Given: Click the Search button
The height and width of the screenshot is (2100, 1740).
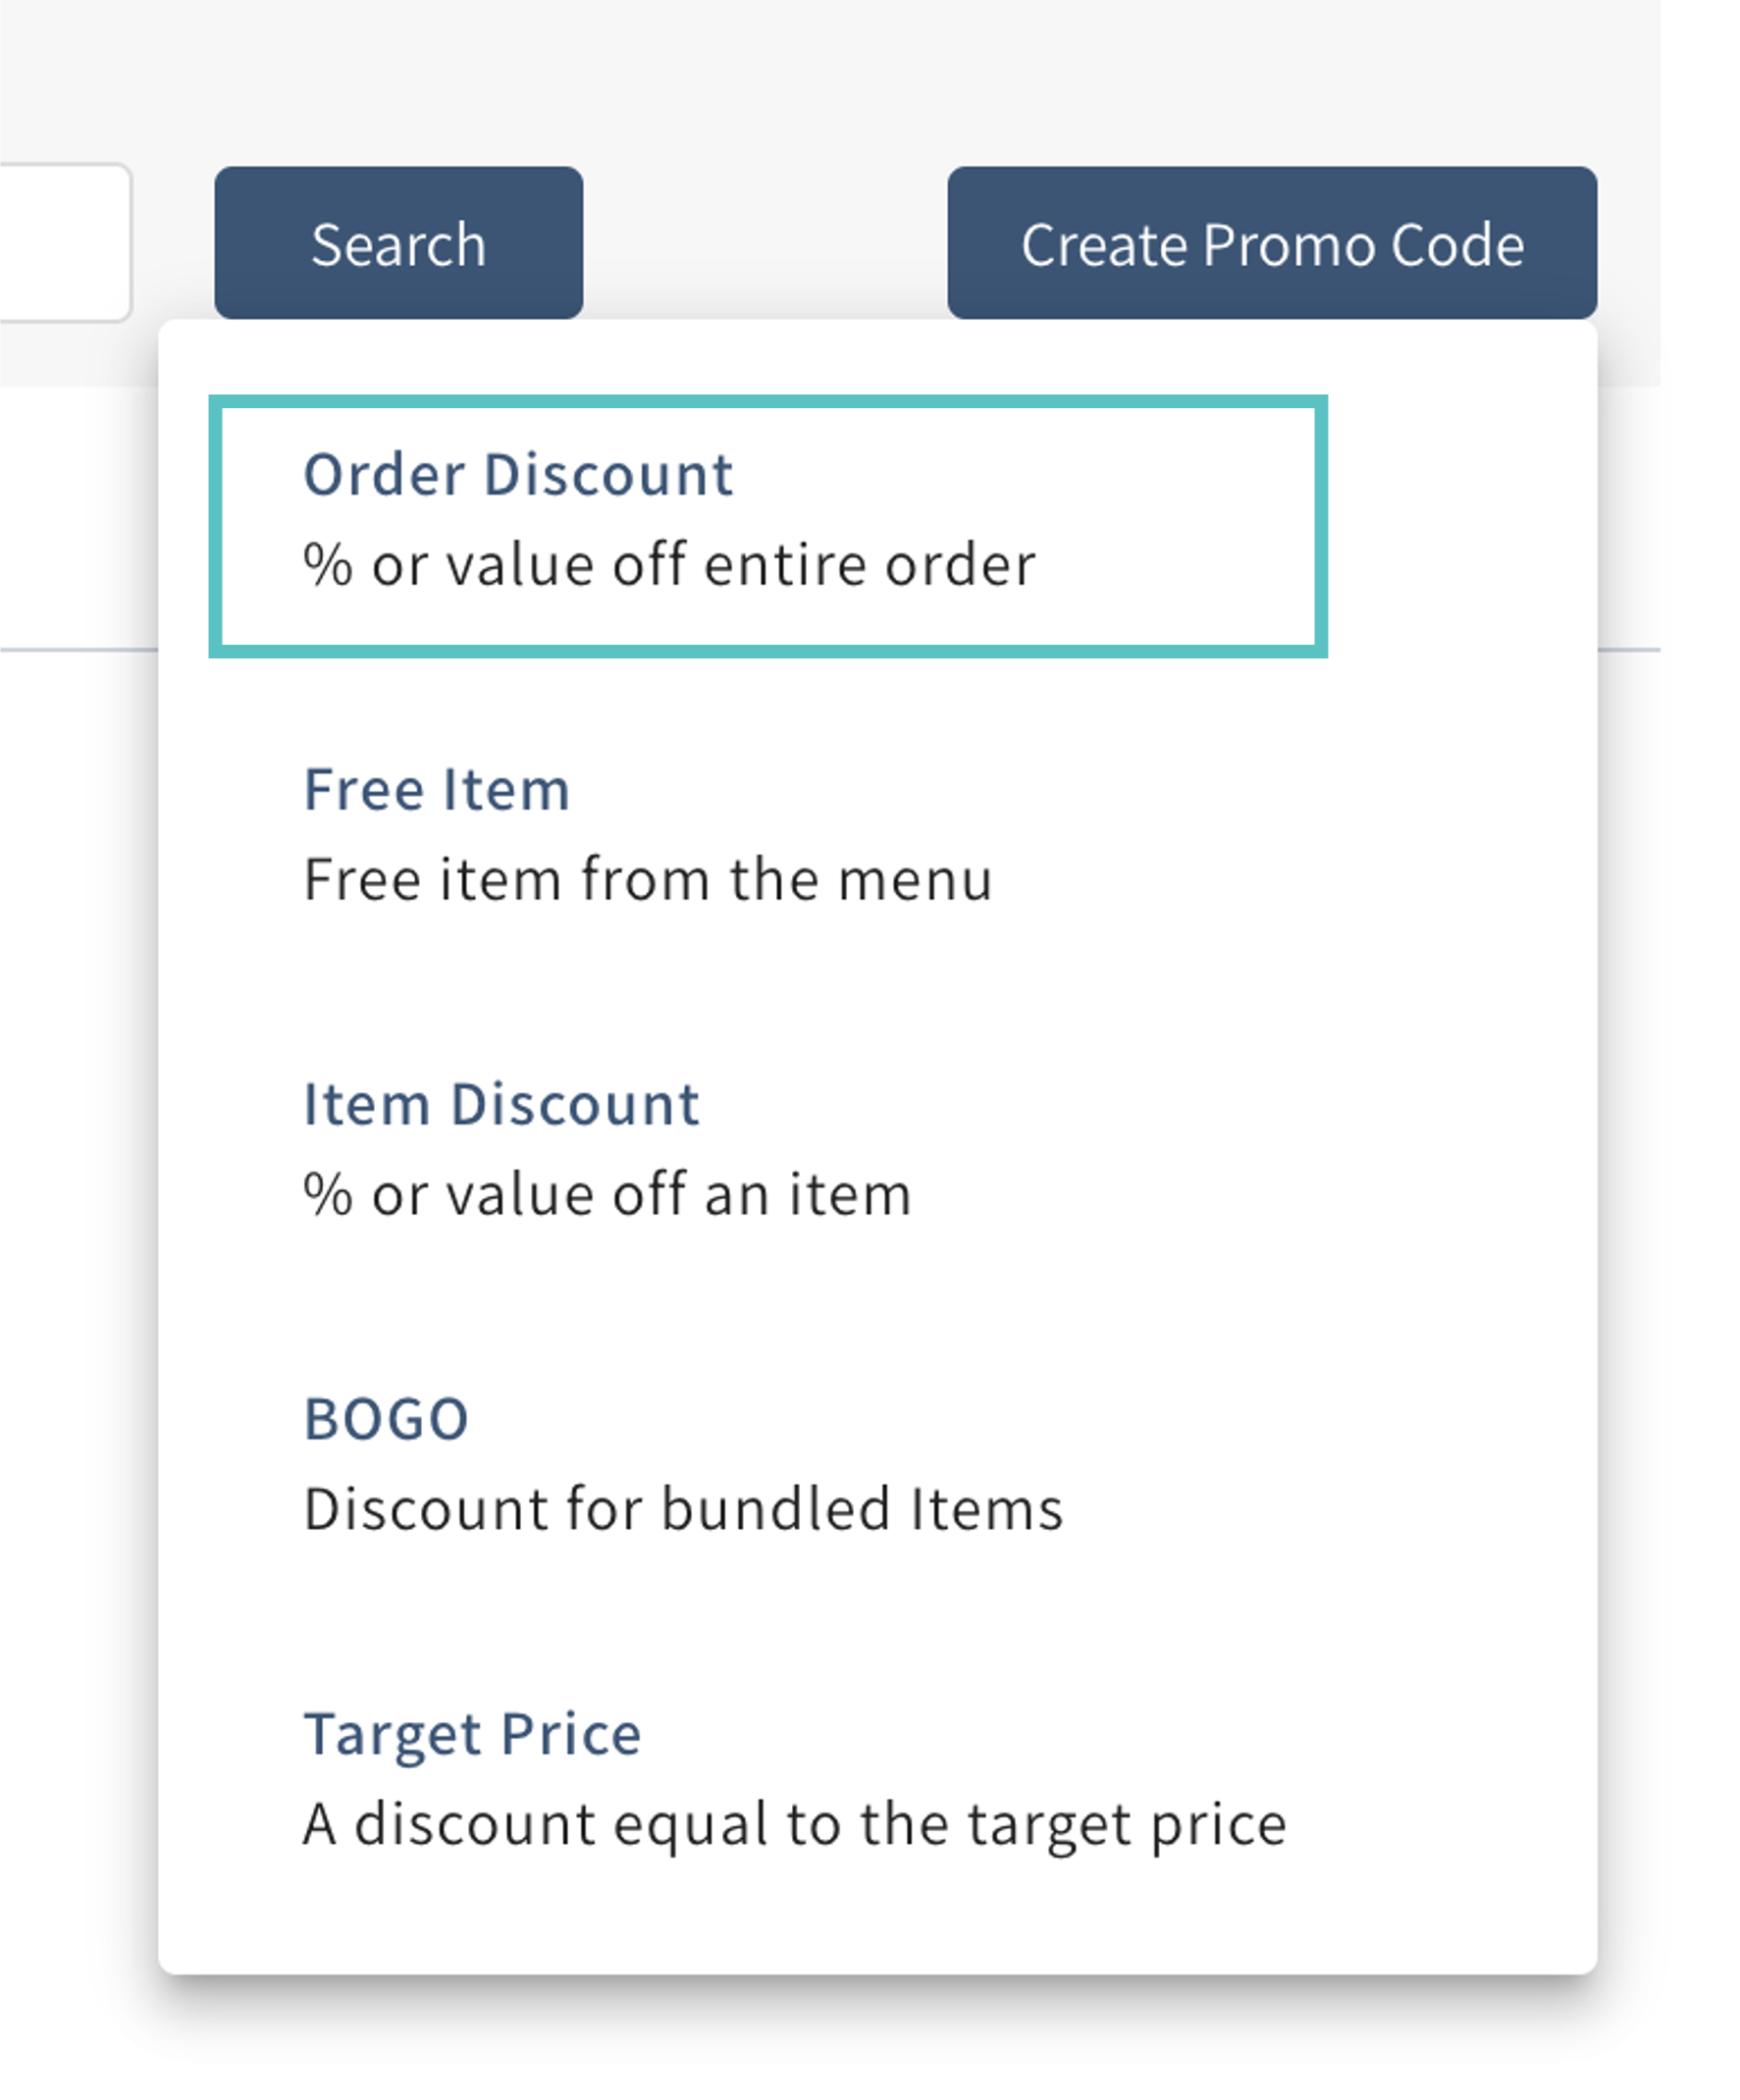Looking at the screenshot, I should 398,244.
